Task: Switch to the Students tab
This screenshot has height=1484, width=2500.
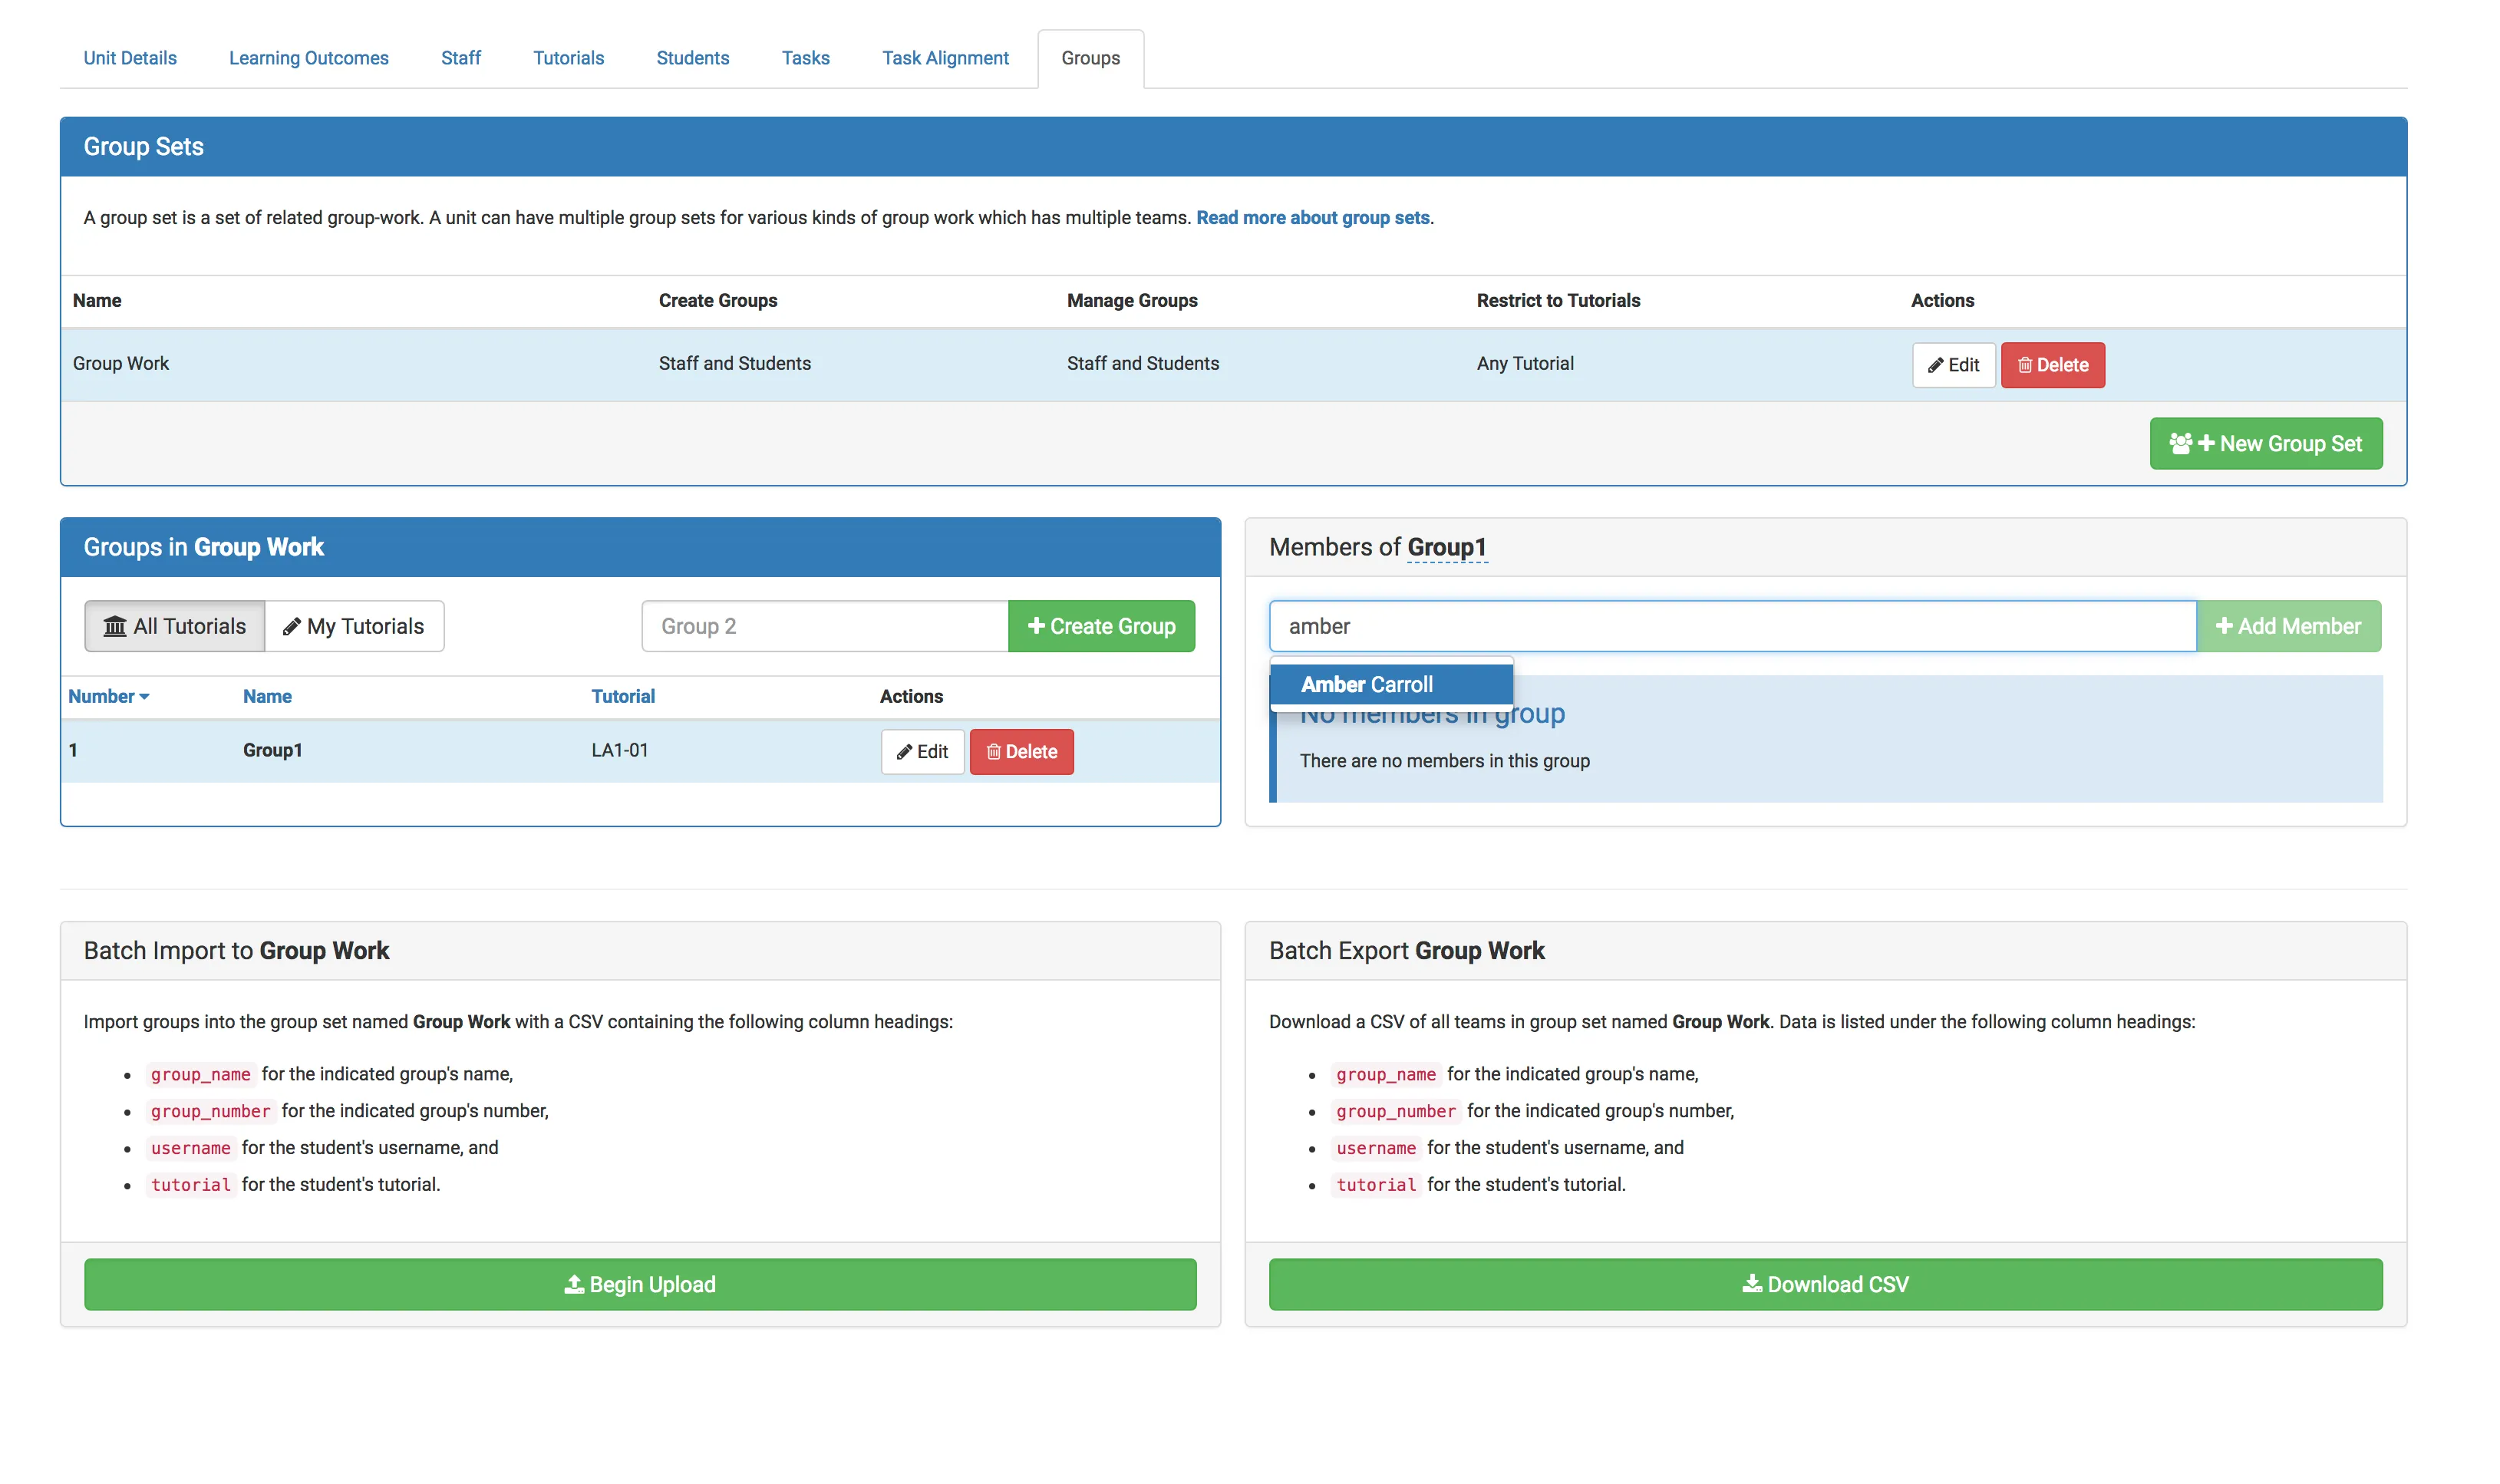Action: 692,58
